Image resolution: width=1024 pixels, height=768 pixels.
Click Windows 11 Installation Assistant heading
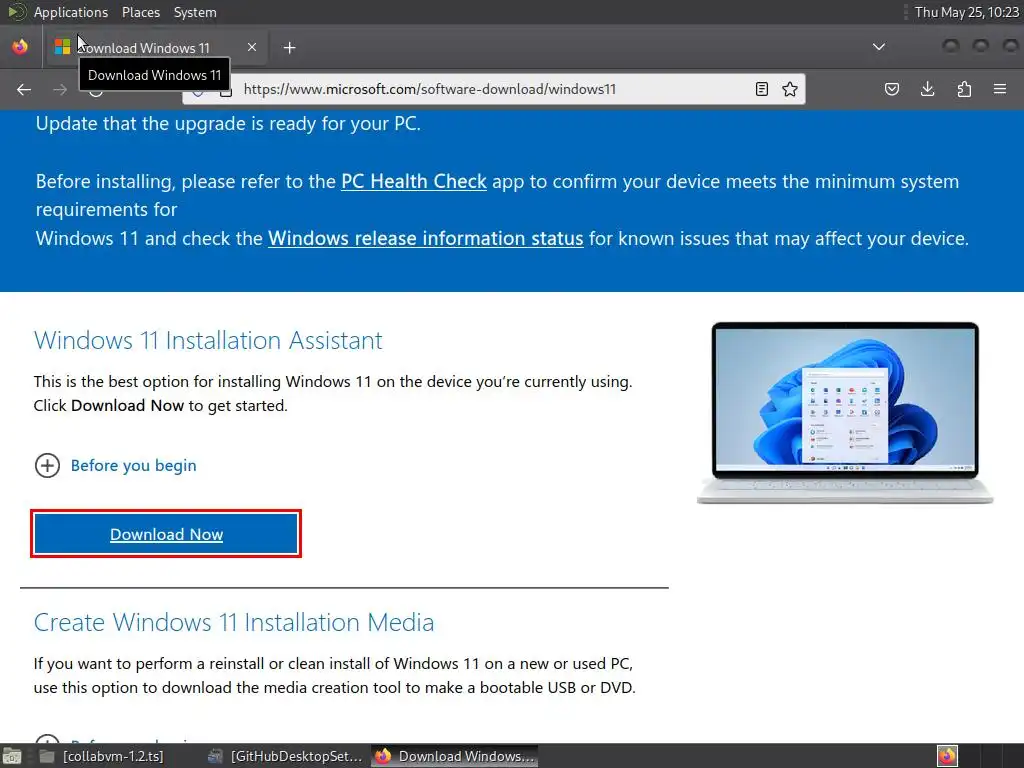coord(208,341)
